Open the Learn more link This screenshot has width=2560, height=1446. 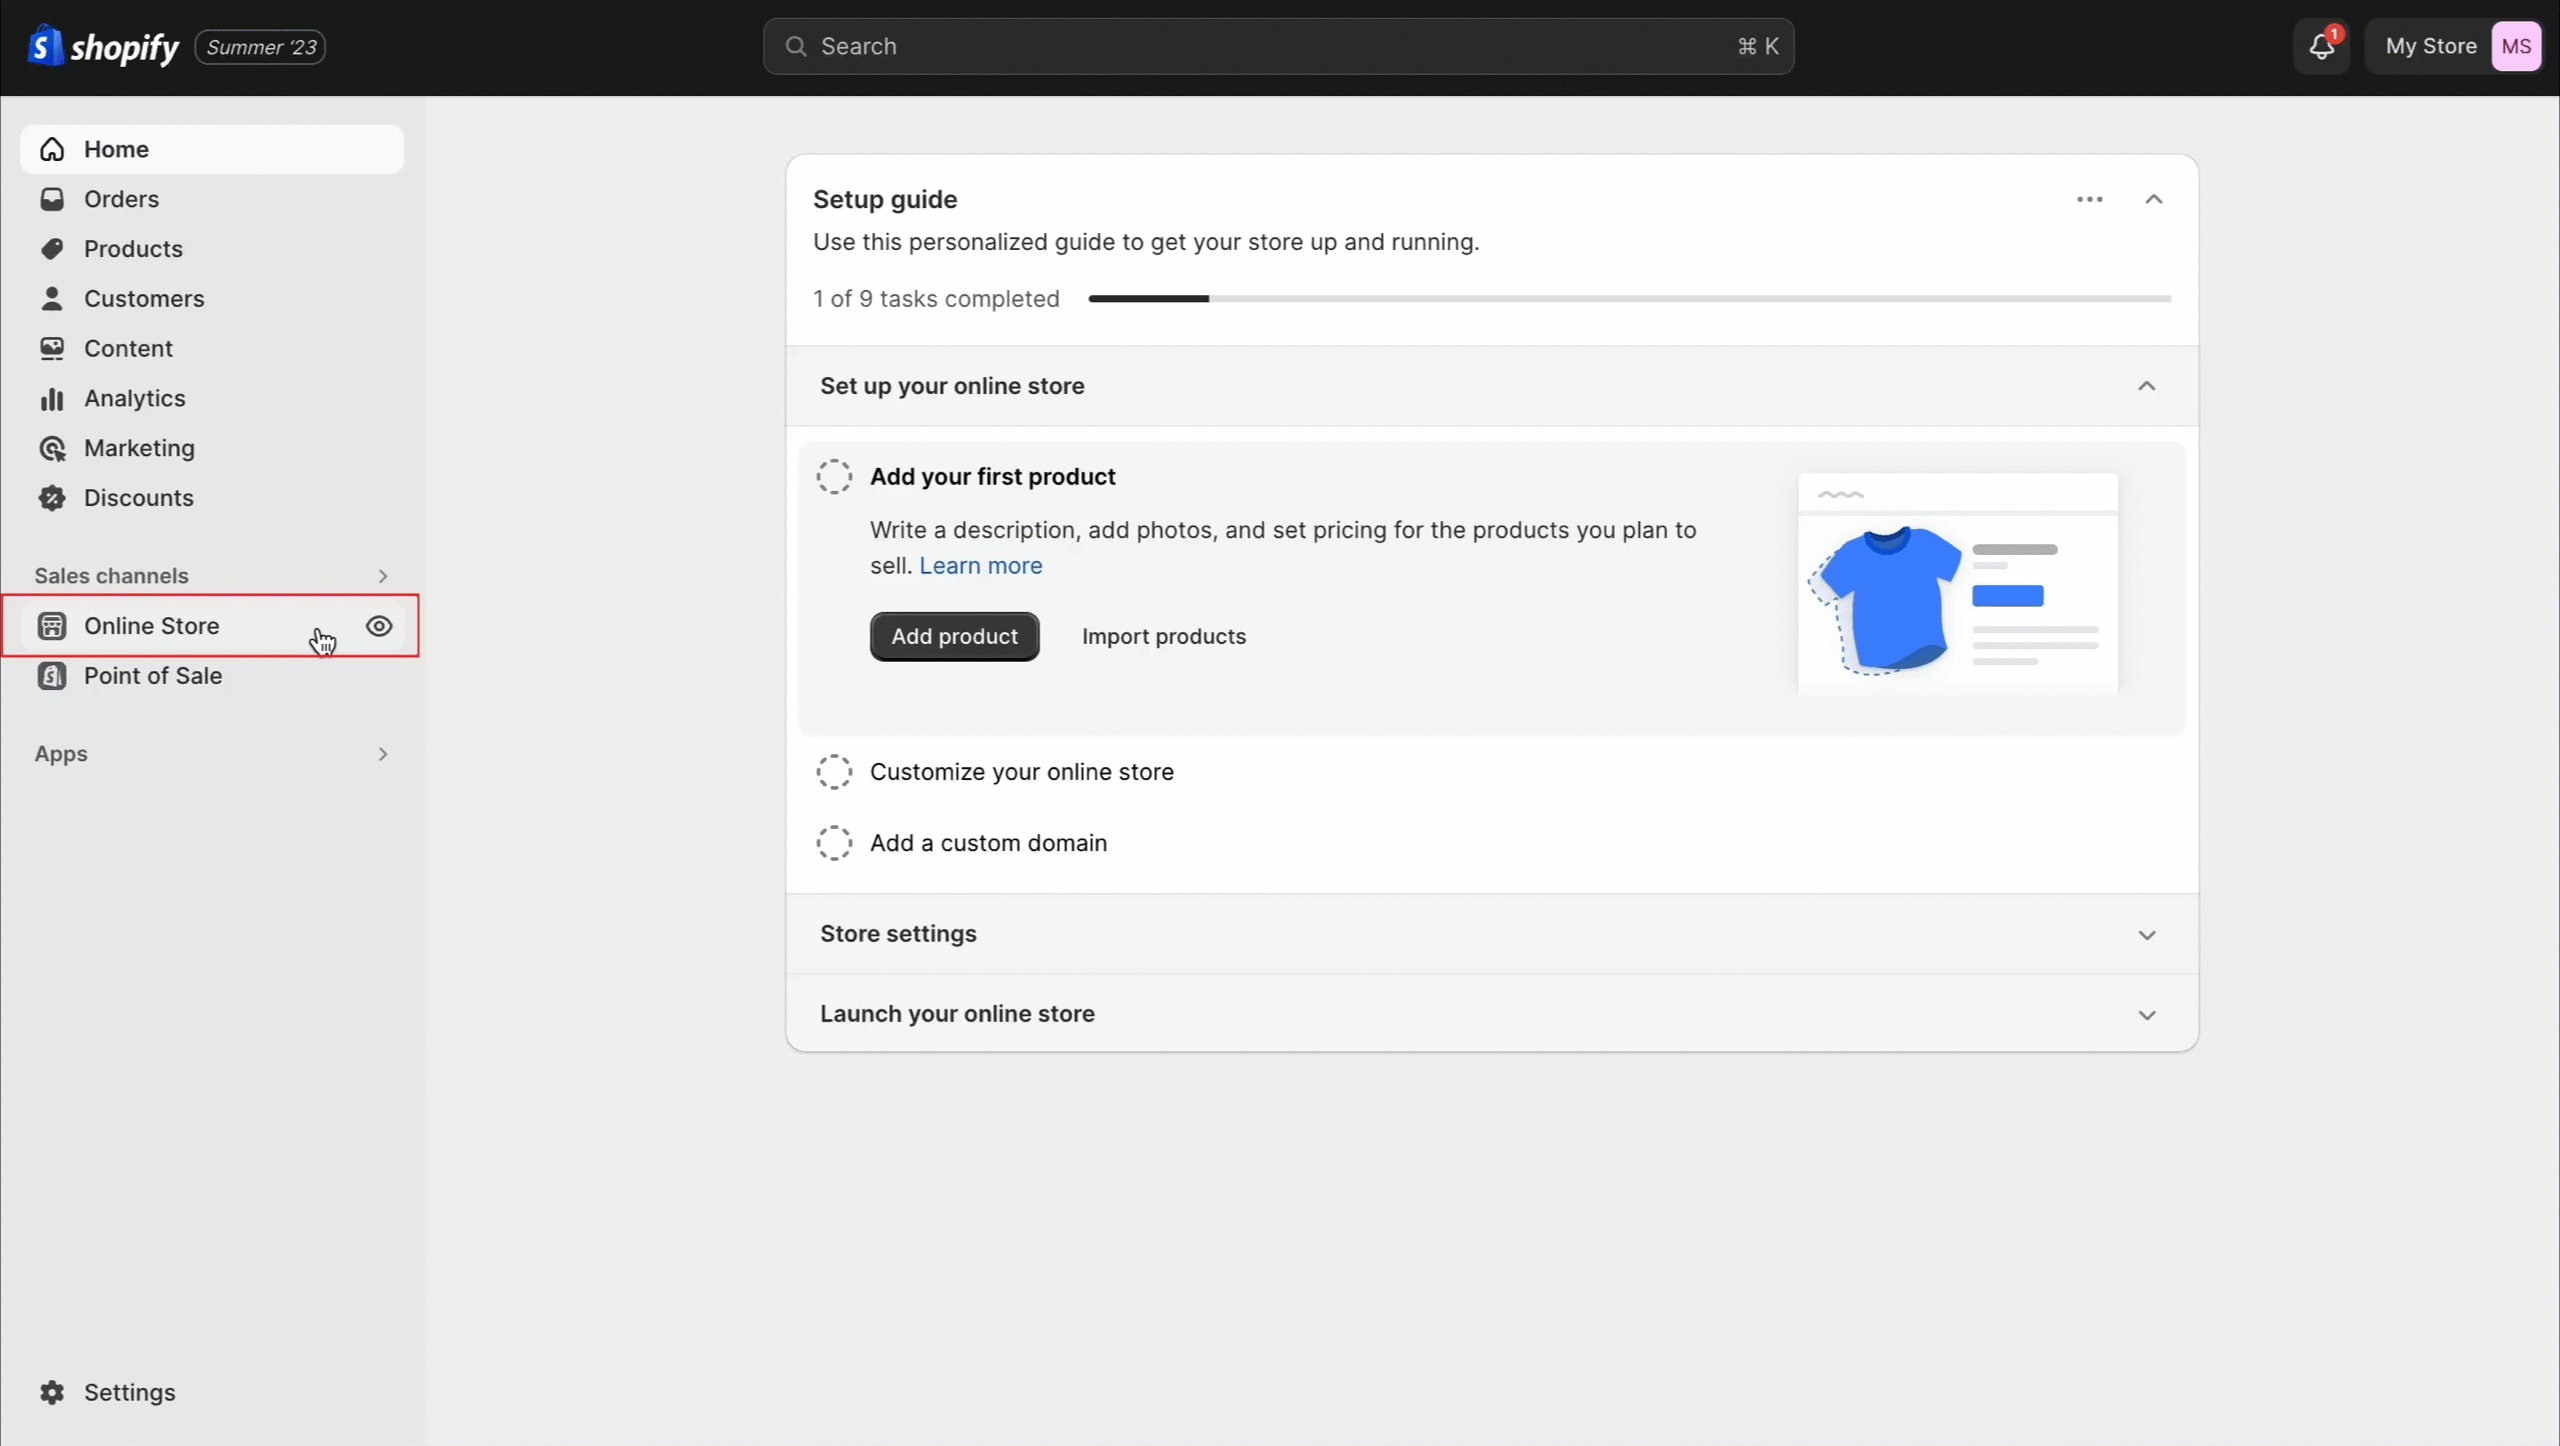click(x=980, y=566)
